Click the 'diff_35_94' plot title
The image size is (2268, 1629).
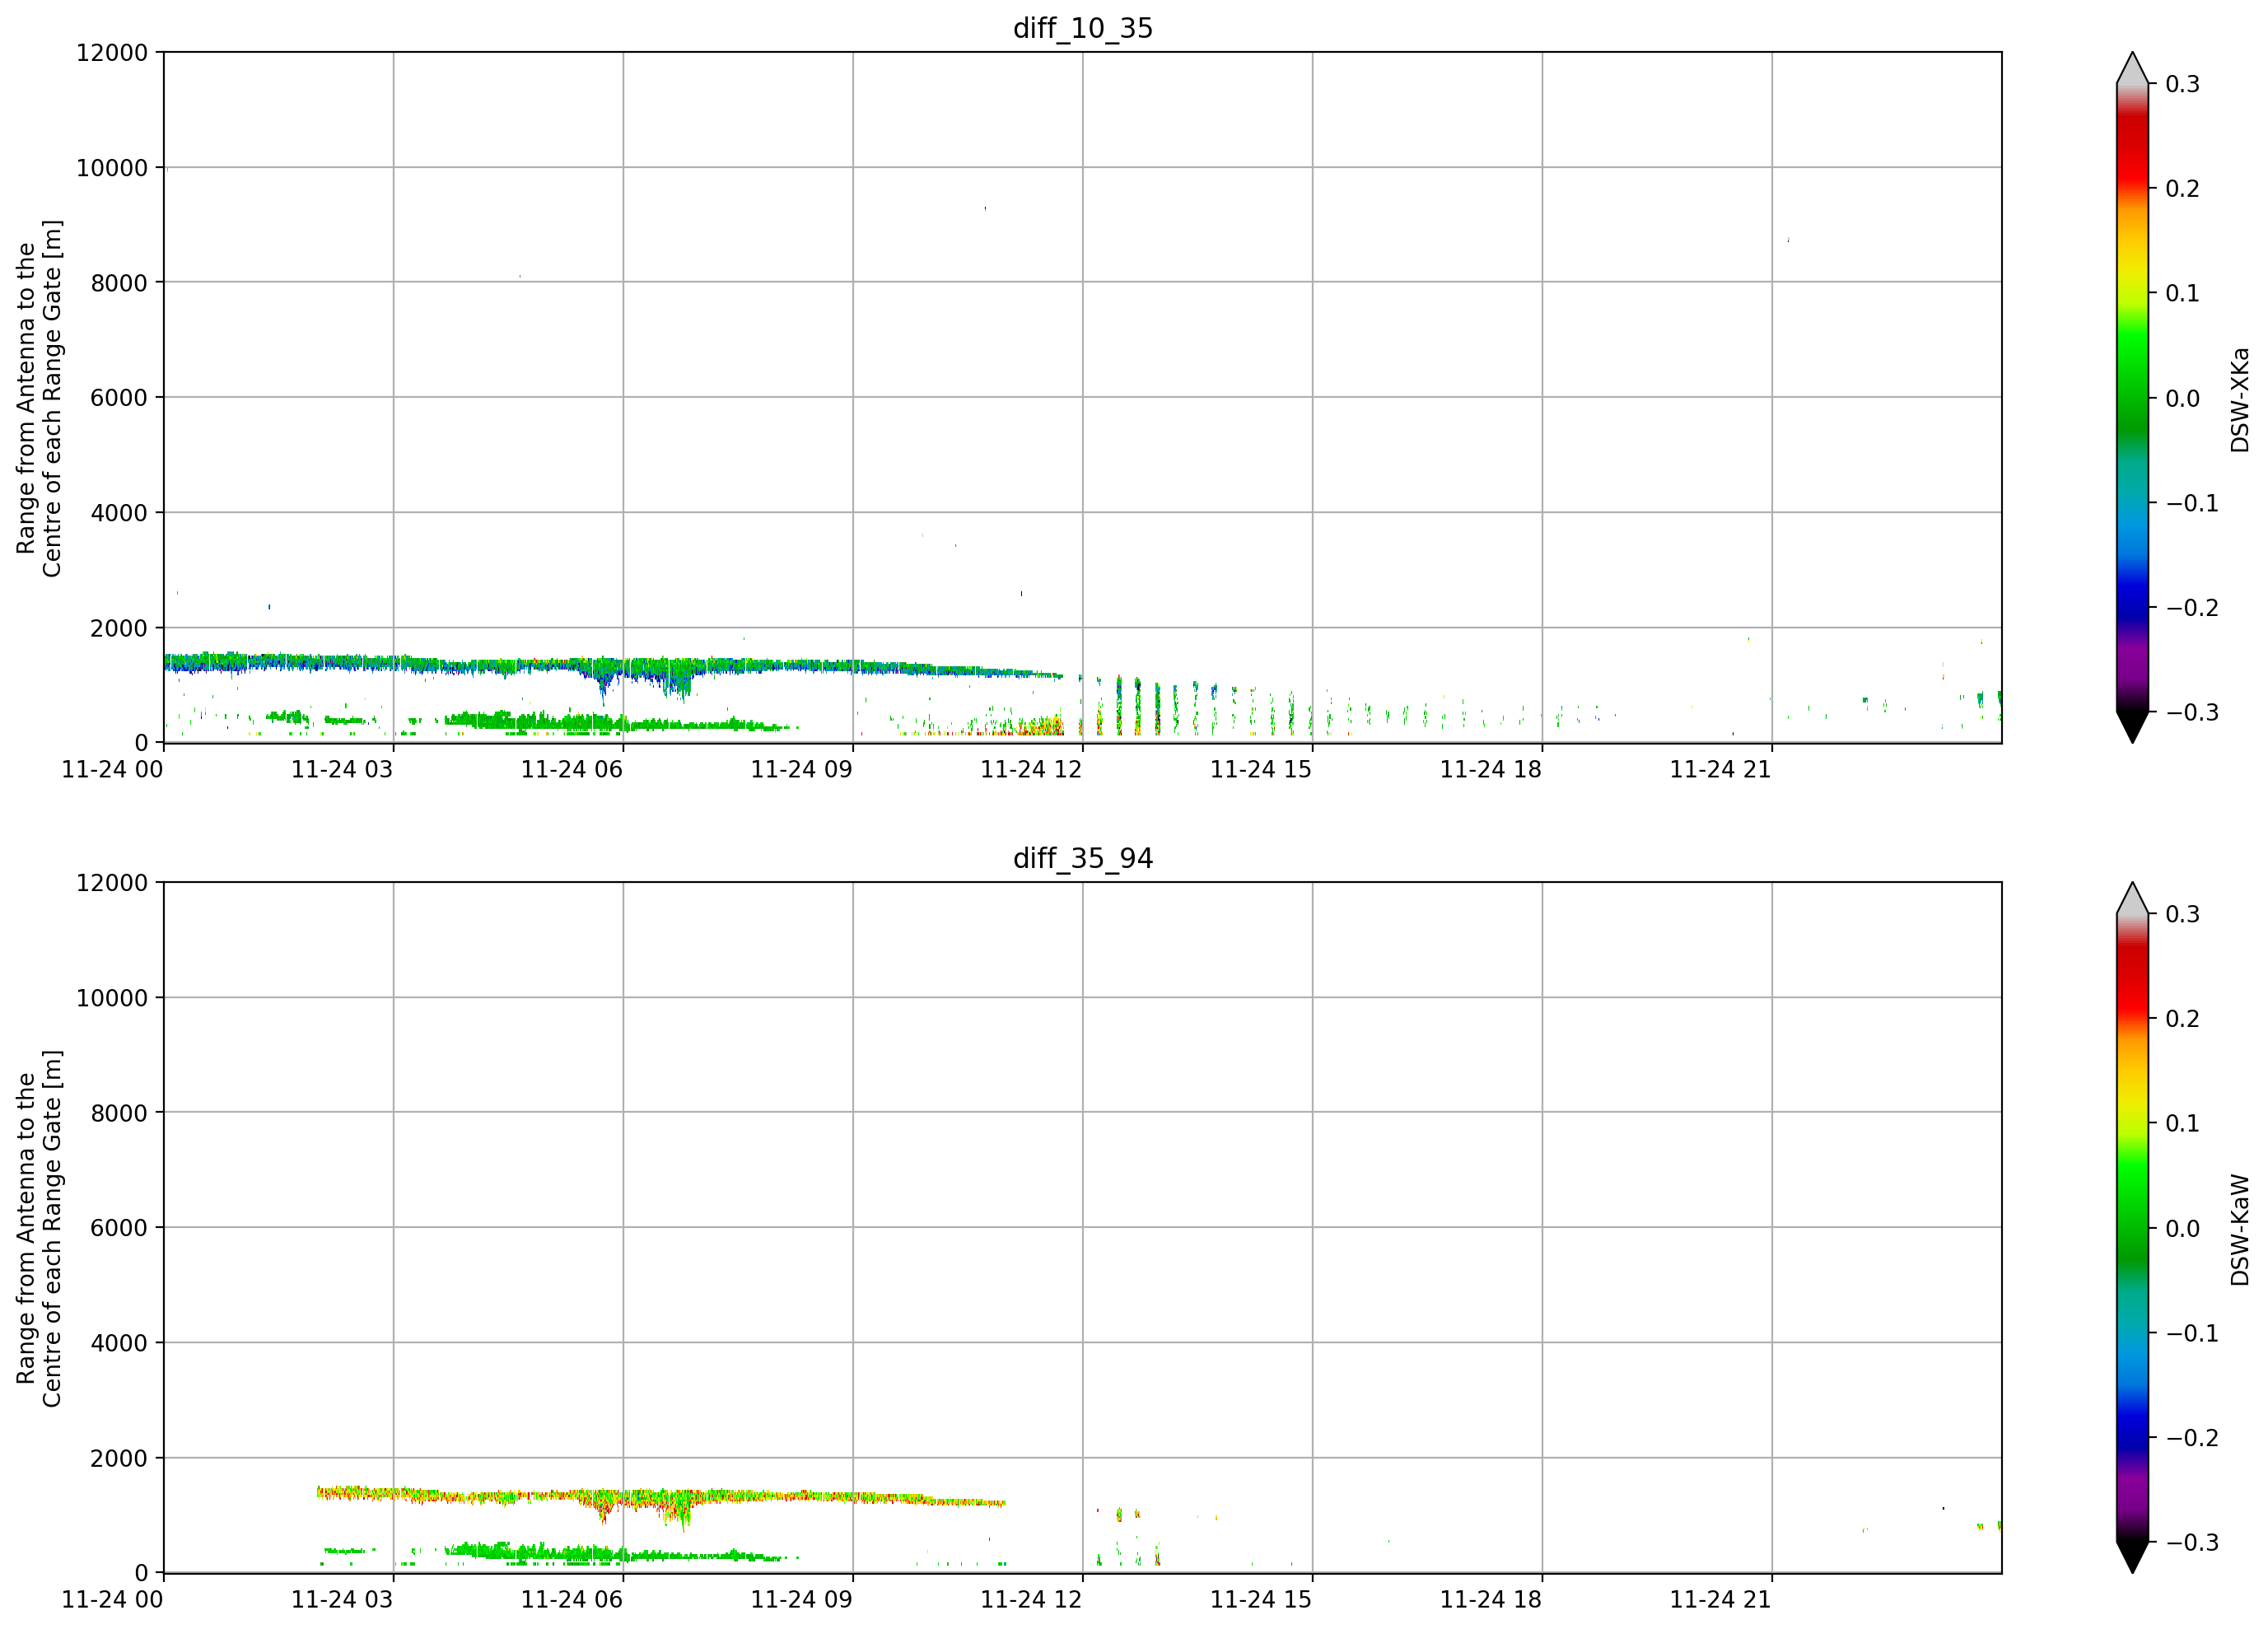click(x=1083, y=858)
